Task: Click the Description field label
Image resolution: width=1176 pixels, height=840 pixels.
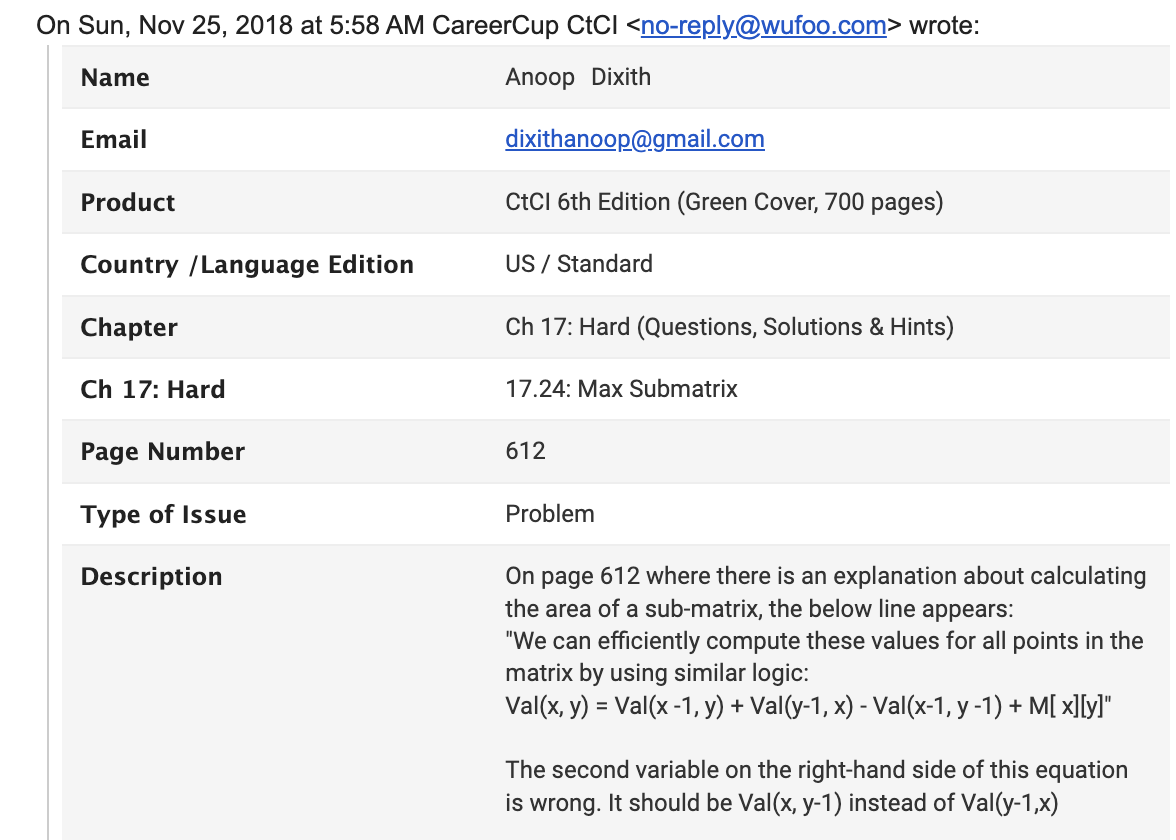Action: coord(151,577)
